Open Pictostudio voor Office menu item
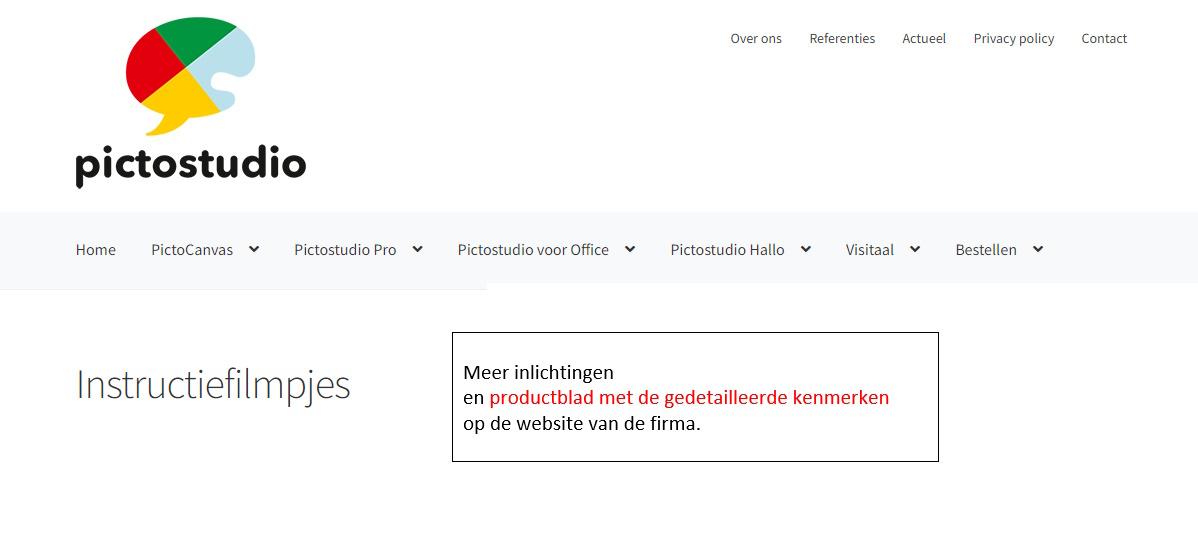 coord(533,250)
